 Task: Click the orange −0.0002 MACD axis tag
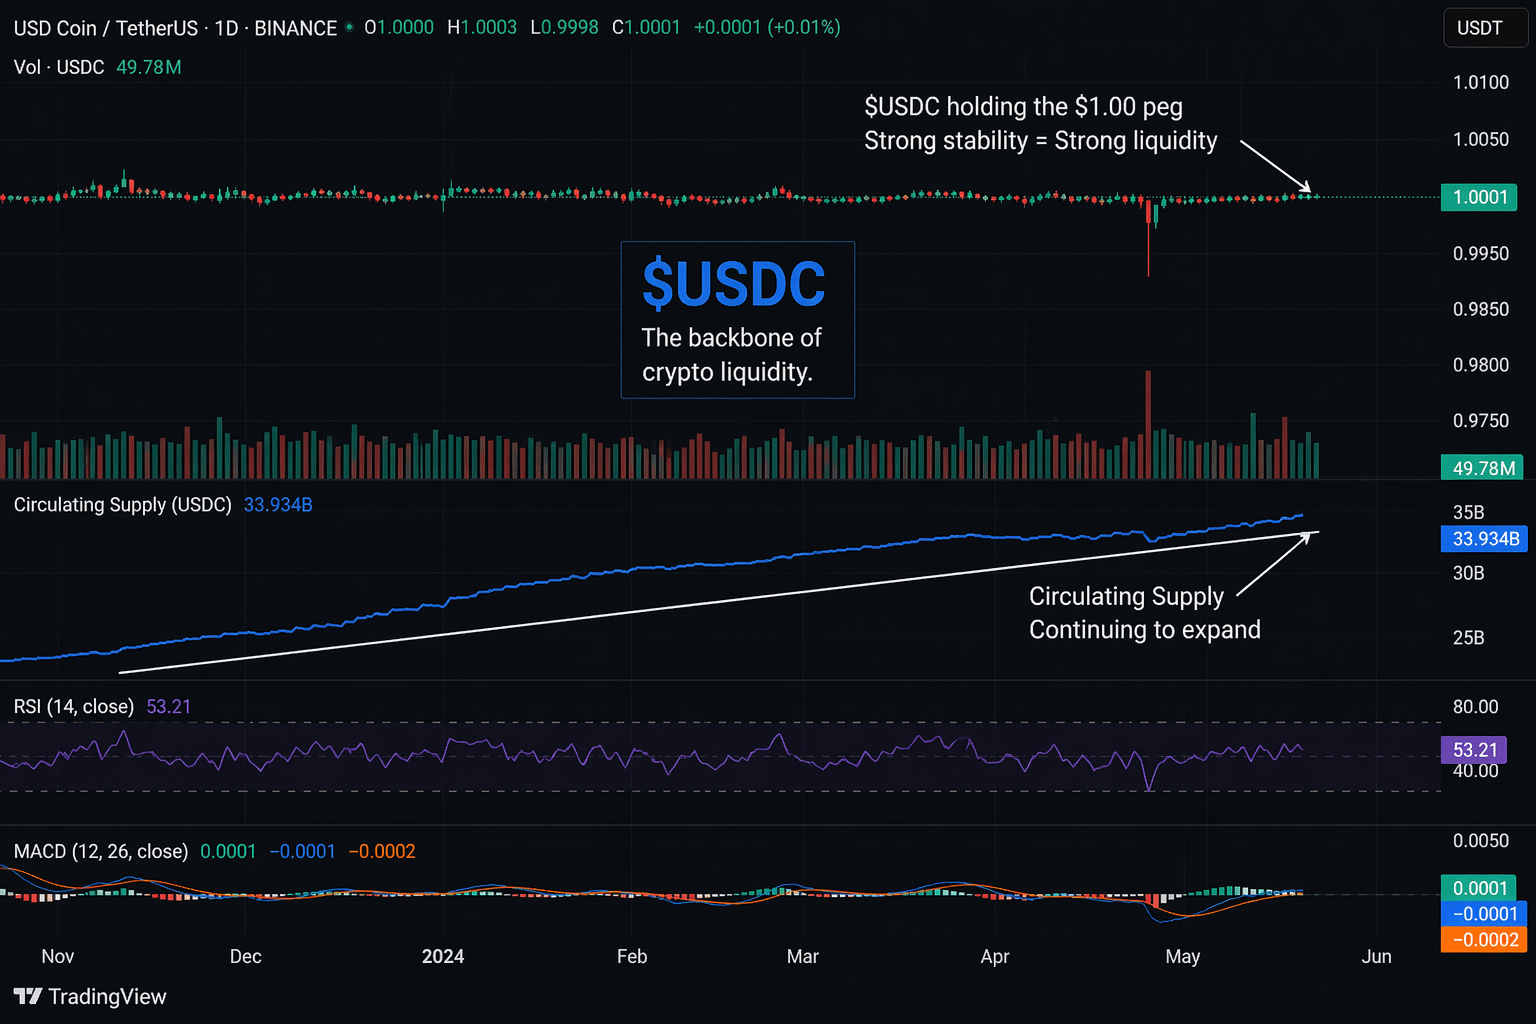click(x=1484, y=940)
